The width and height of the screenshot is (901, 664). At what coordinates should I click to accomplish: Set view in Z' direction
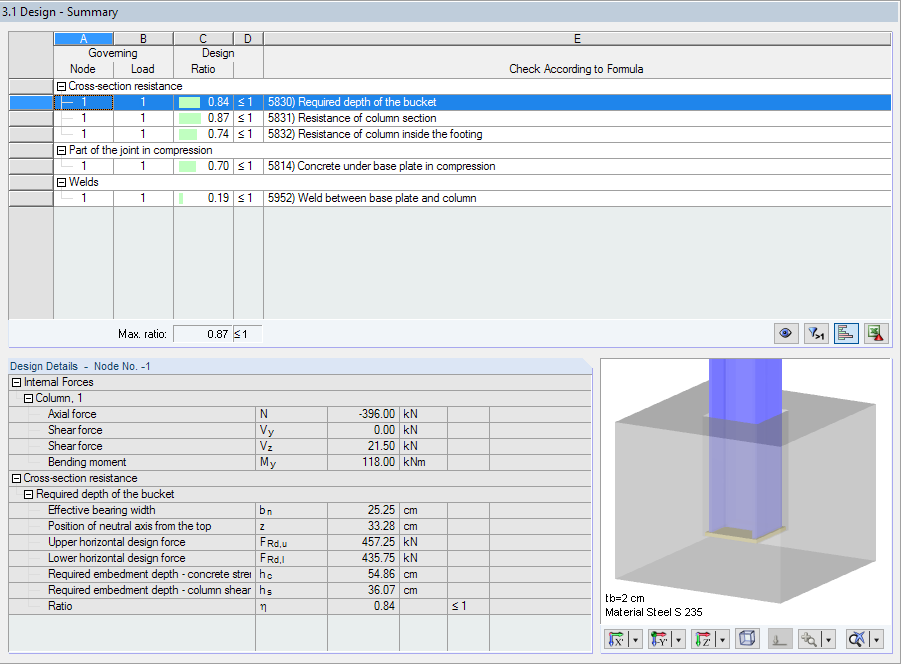[x=703, y=638]
